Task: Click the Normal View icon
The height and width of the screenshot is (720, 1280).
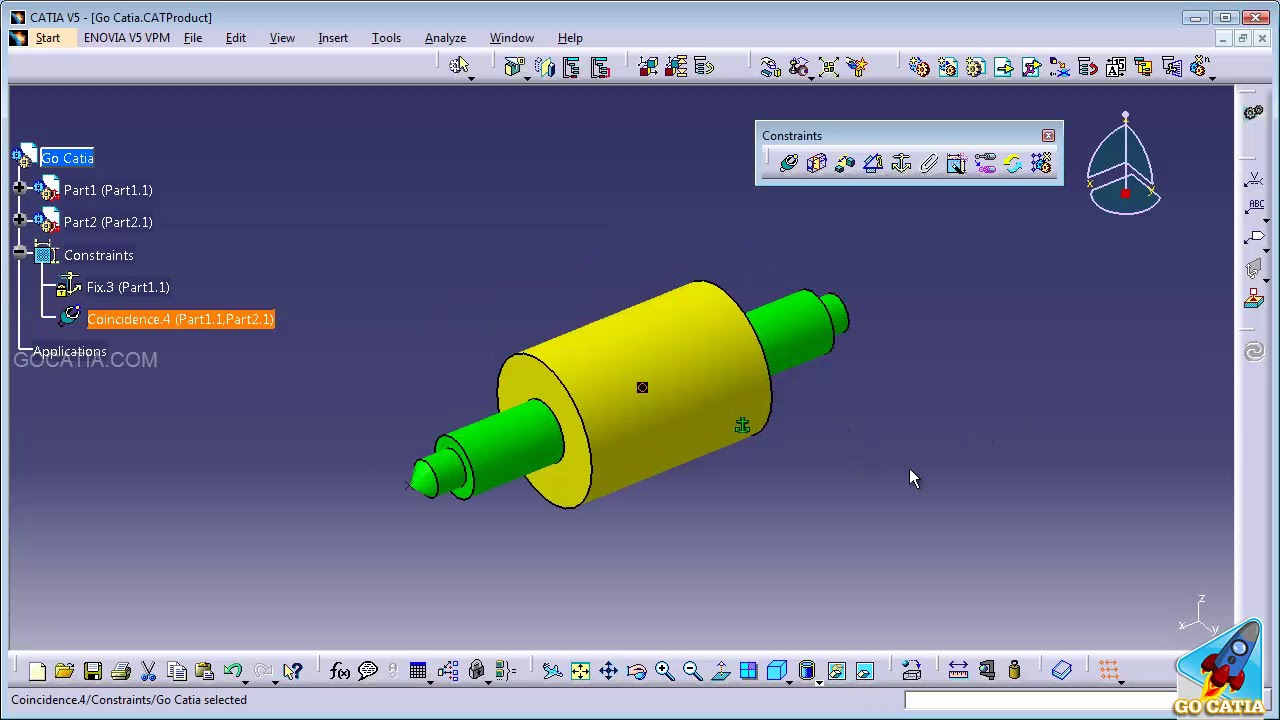Action: pos(720,671)
